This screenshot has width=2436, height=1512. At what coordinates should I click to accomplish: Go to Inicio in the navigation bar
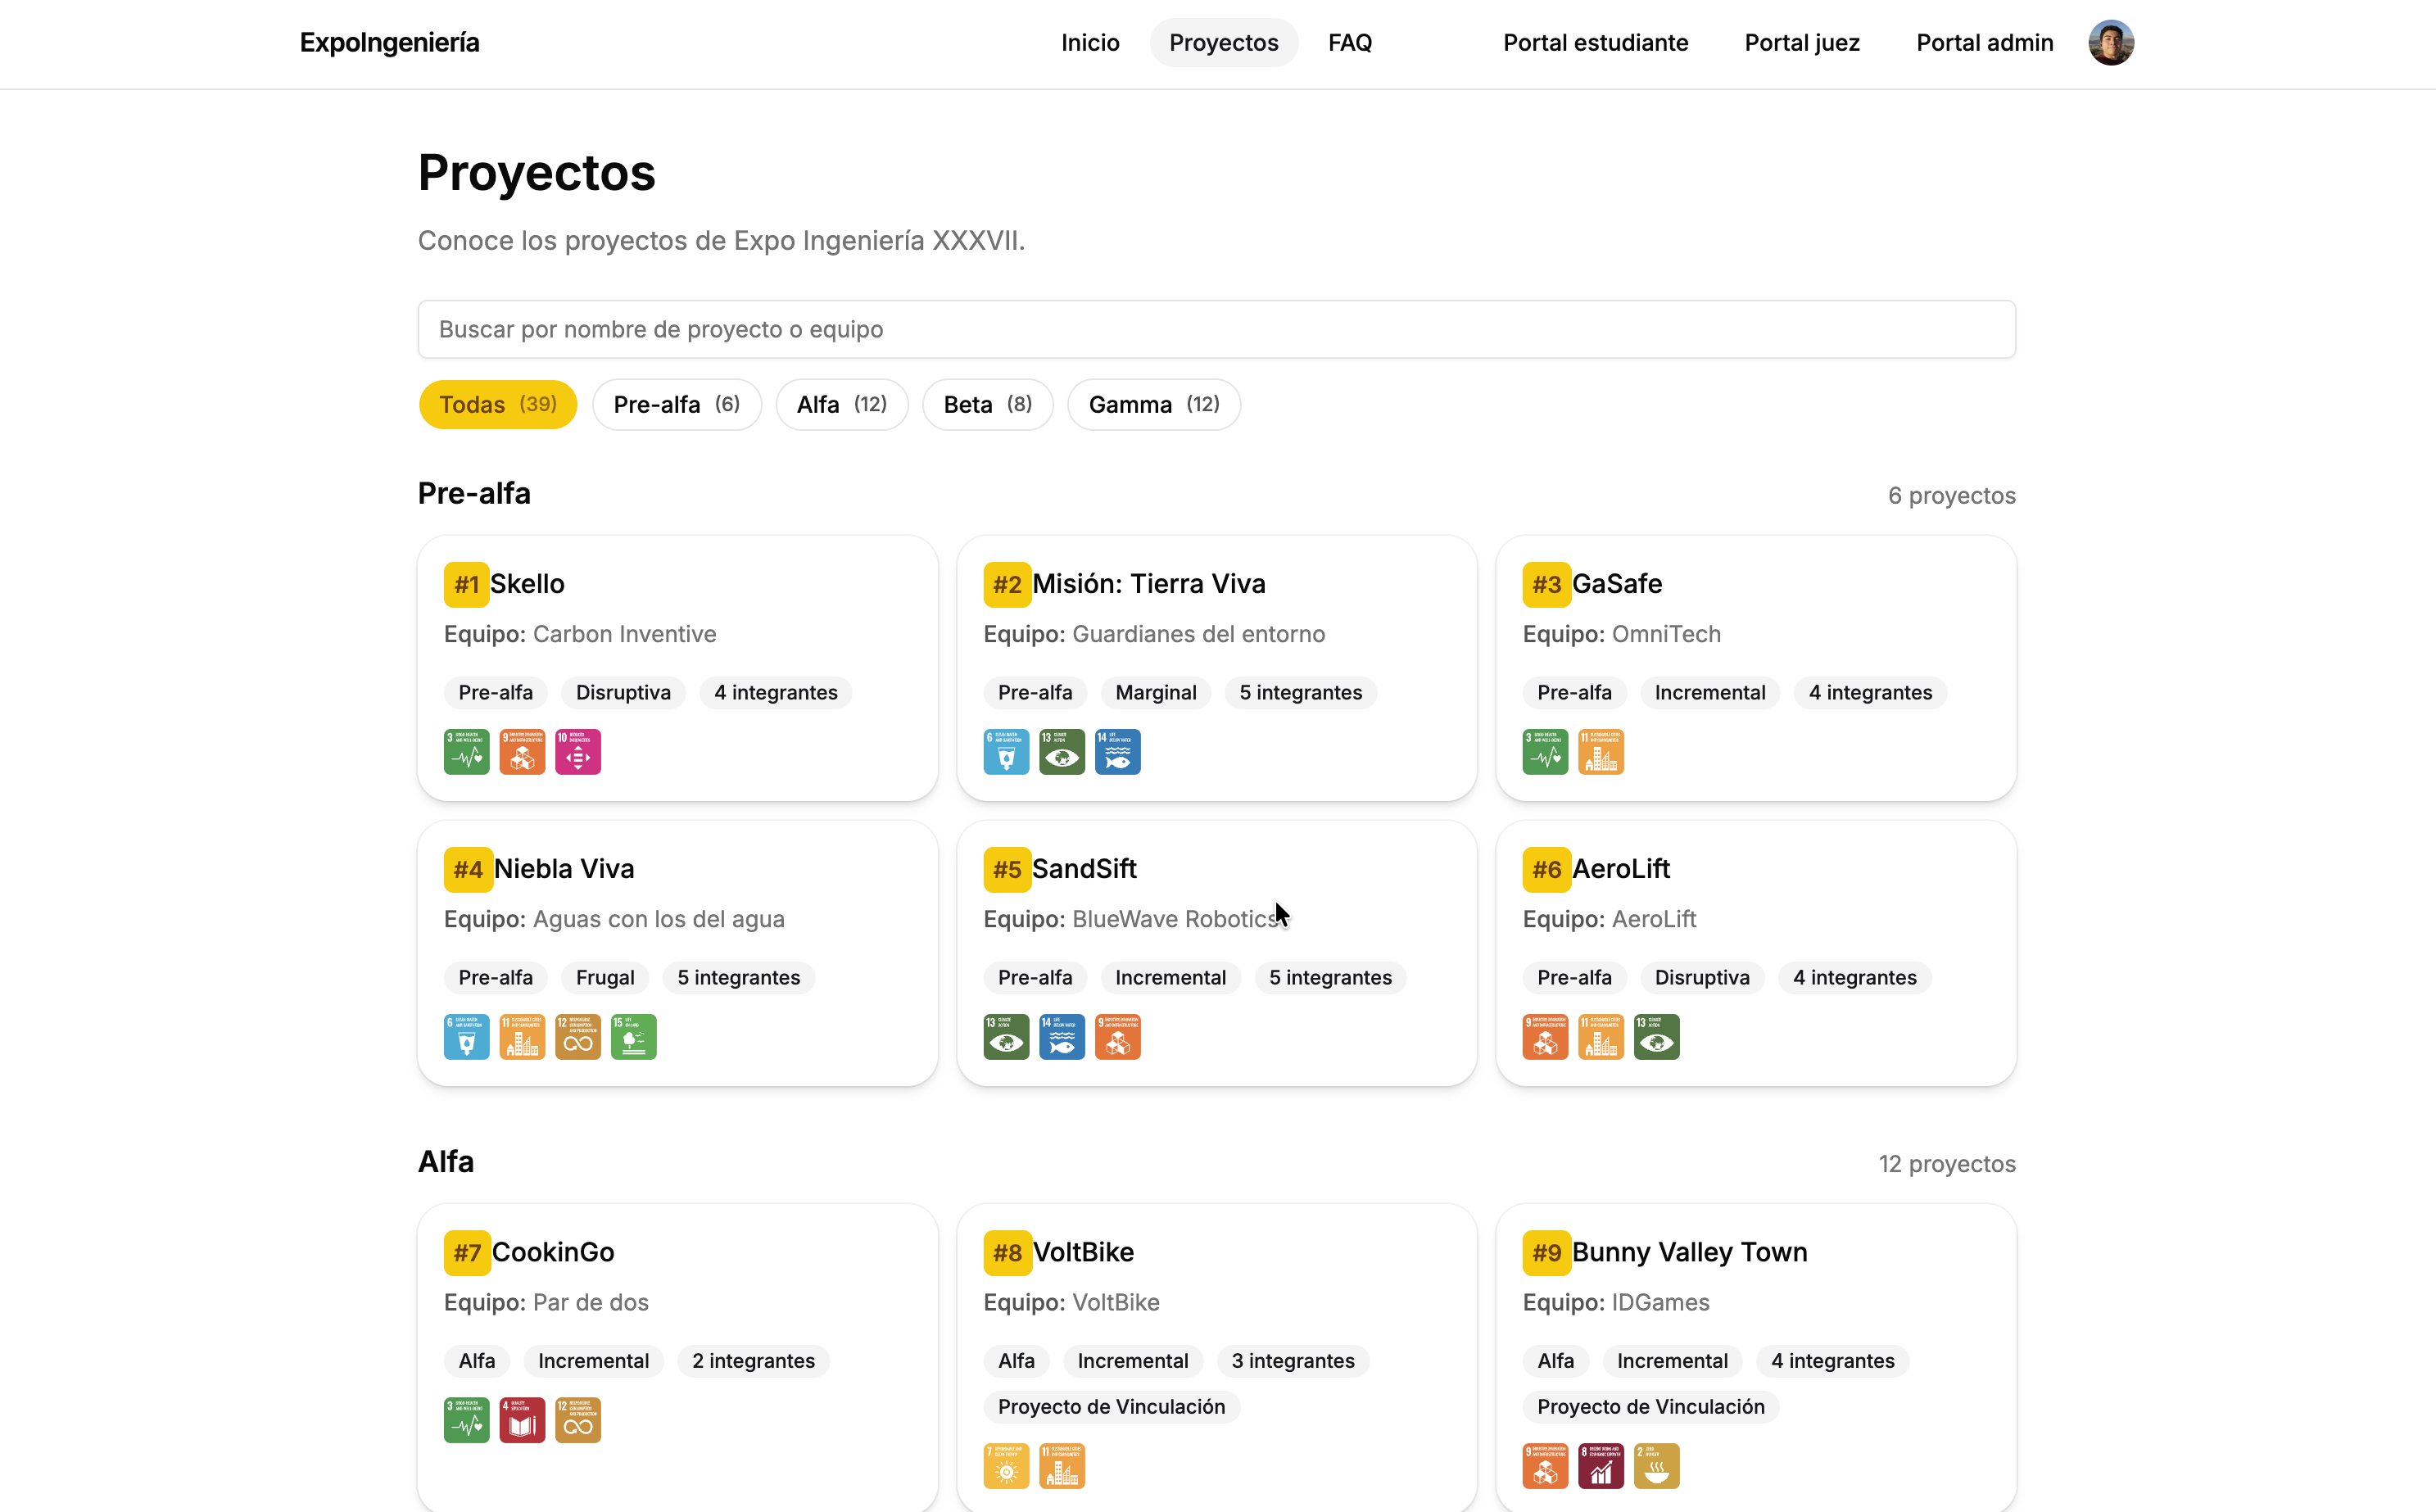pos(1090,43)
